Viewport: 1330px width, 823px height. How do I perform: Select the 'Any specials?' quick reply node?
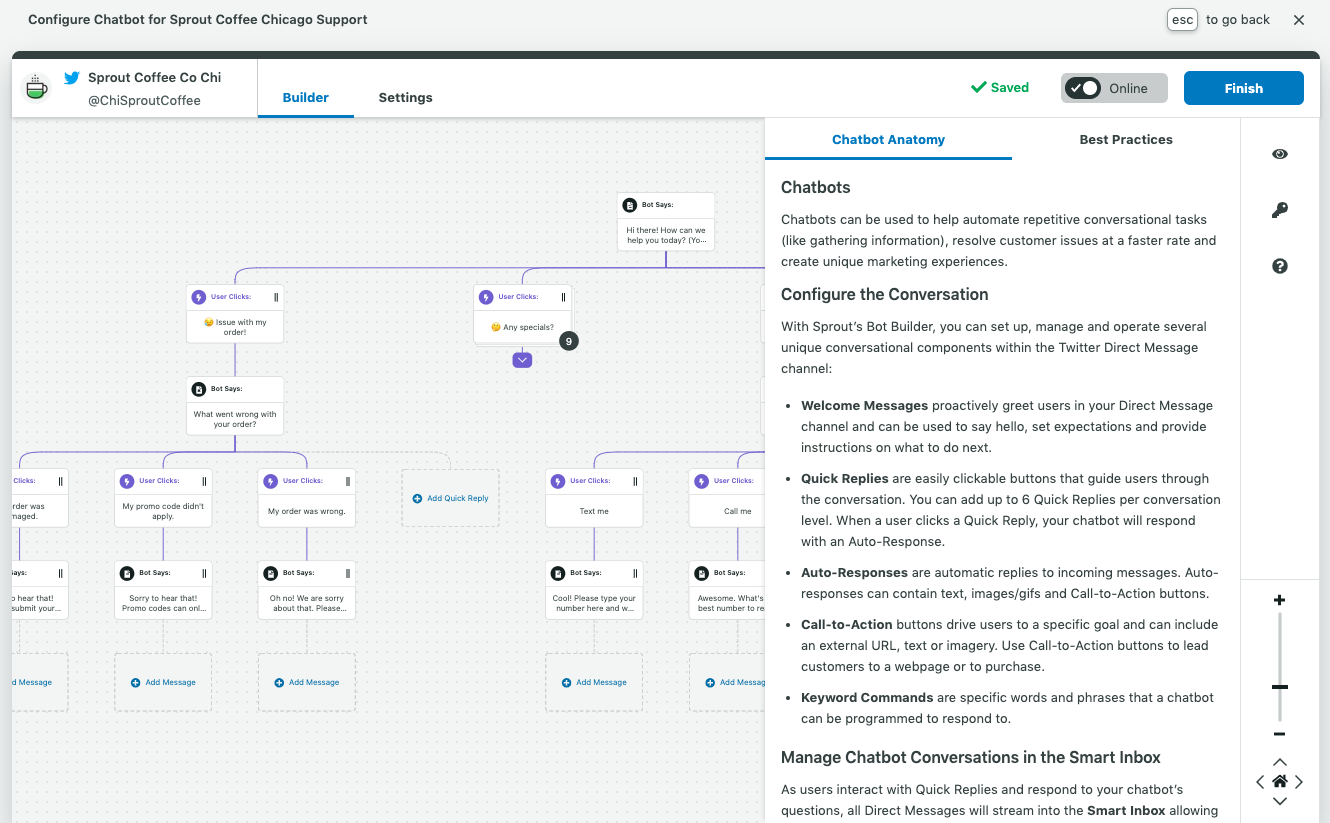522,314
